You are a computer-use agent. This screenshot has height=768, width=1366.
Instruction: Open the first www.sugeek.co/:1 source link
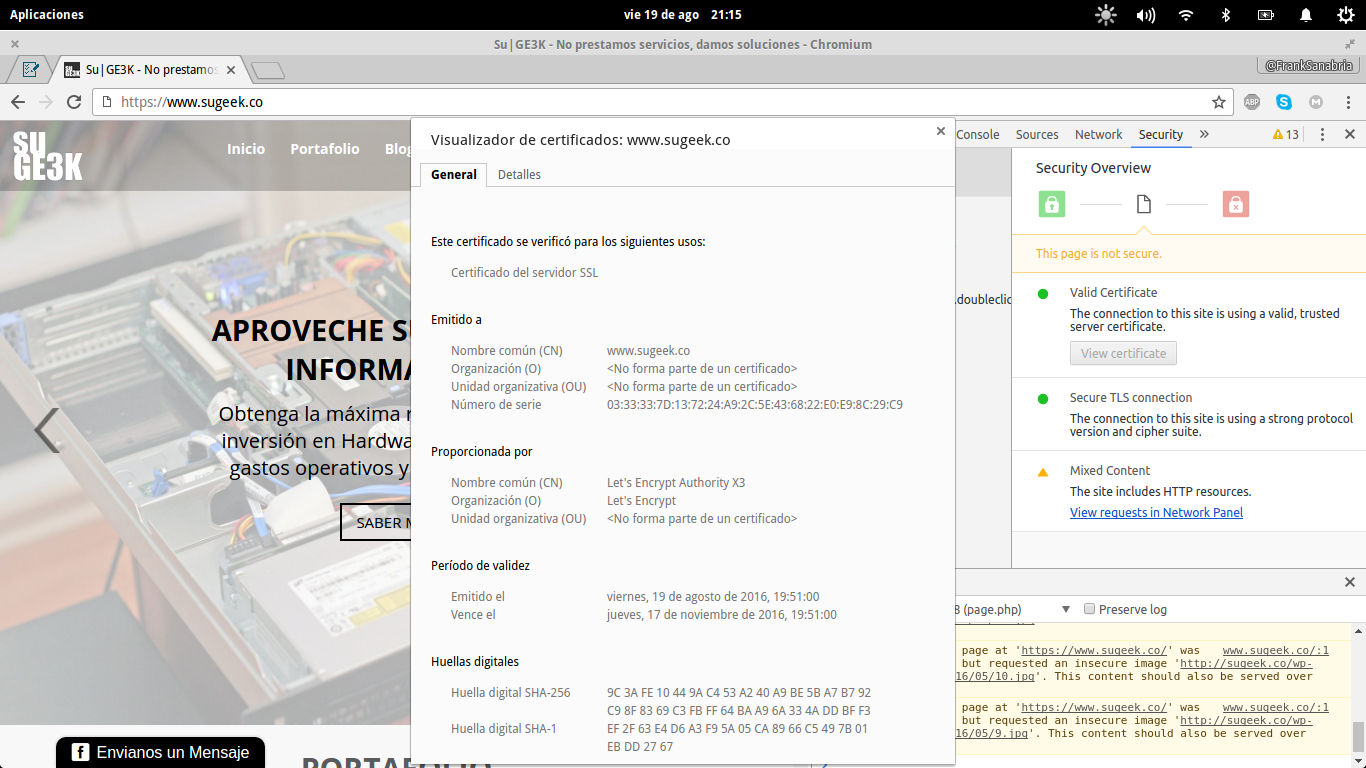click(1275, 650)
